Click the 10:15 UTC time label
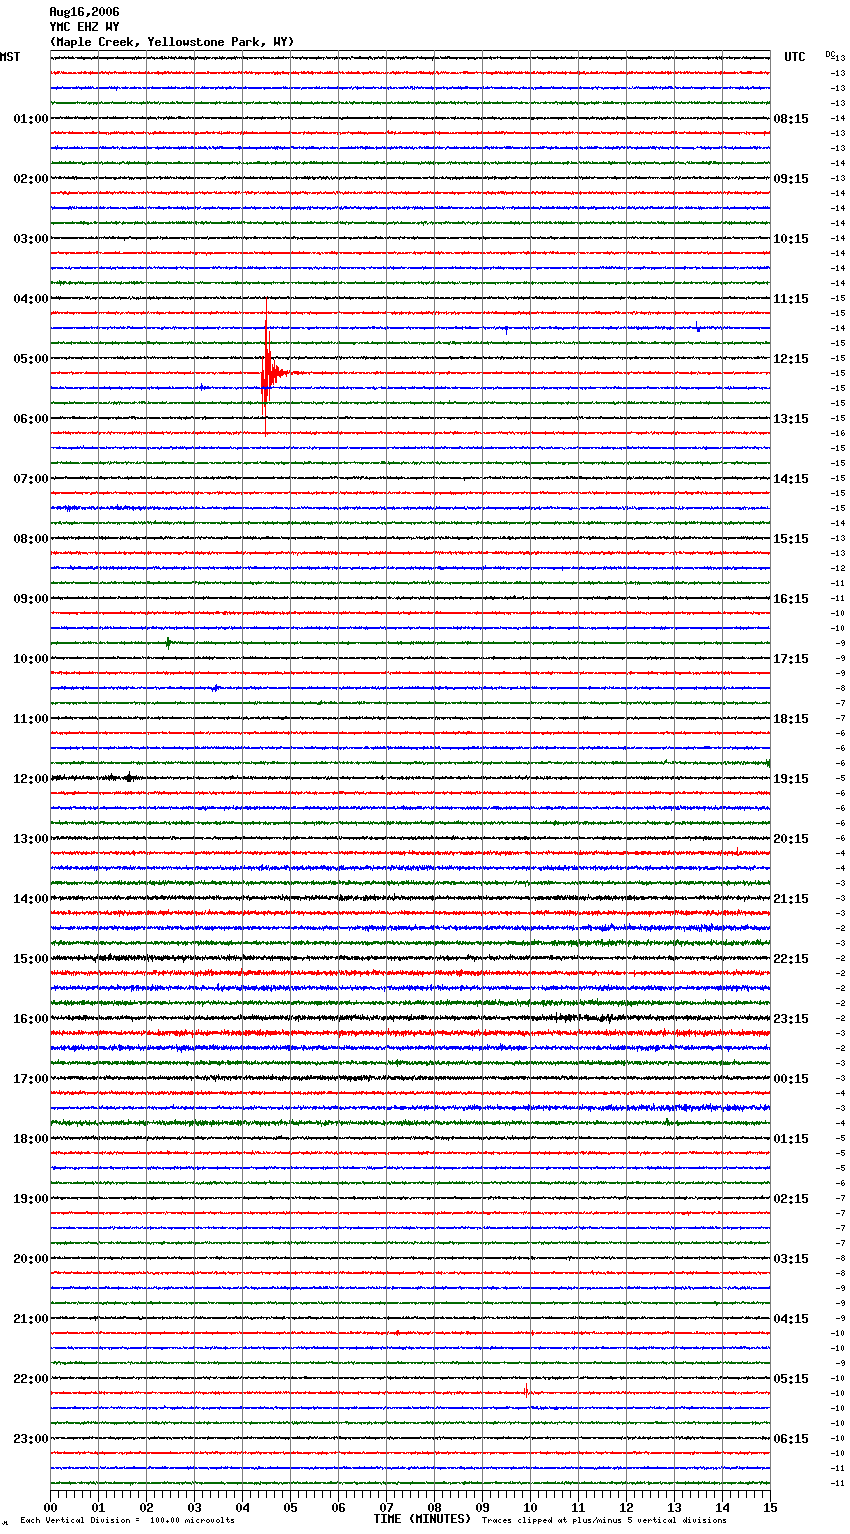This screenshot has height=1534, width=850. (x=791, y=239)
